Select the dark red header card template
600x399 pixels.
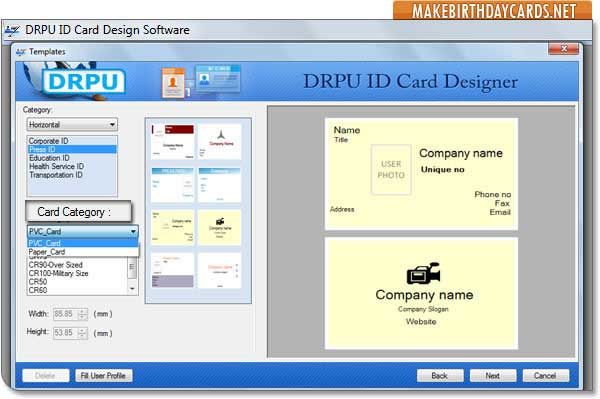(x=173, y=142)
